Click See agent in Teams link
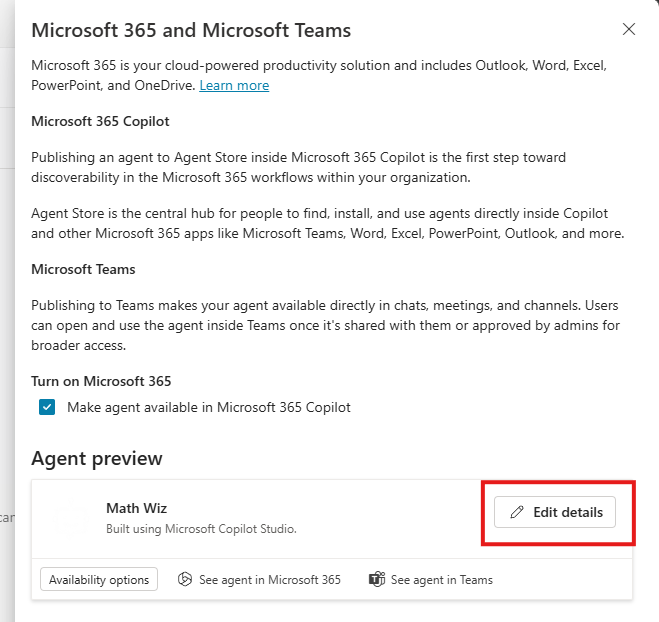Image resolution: width=659 pixels, height=622 pixels. click(x=431, y=580)
